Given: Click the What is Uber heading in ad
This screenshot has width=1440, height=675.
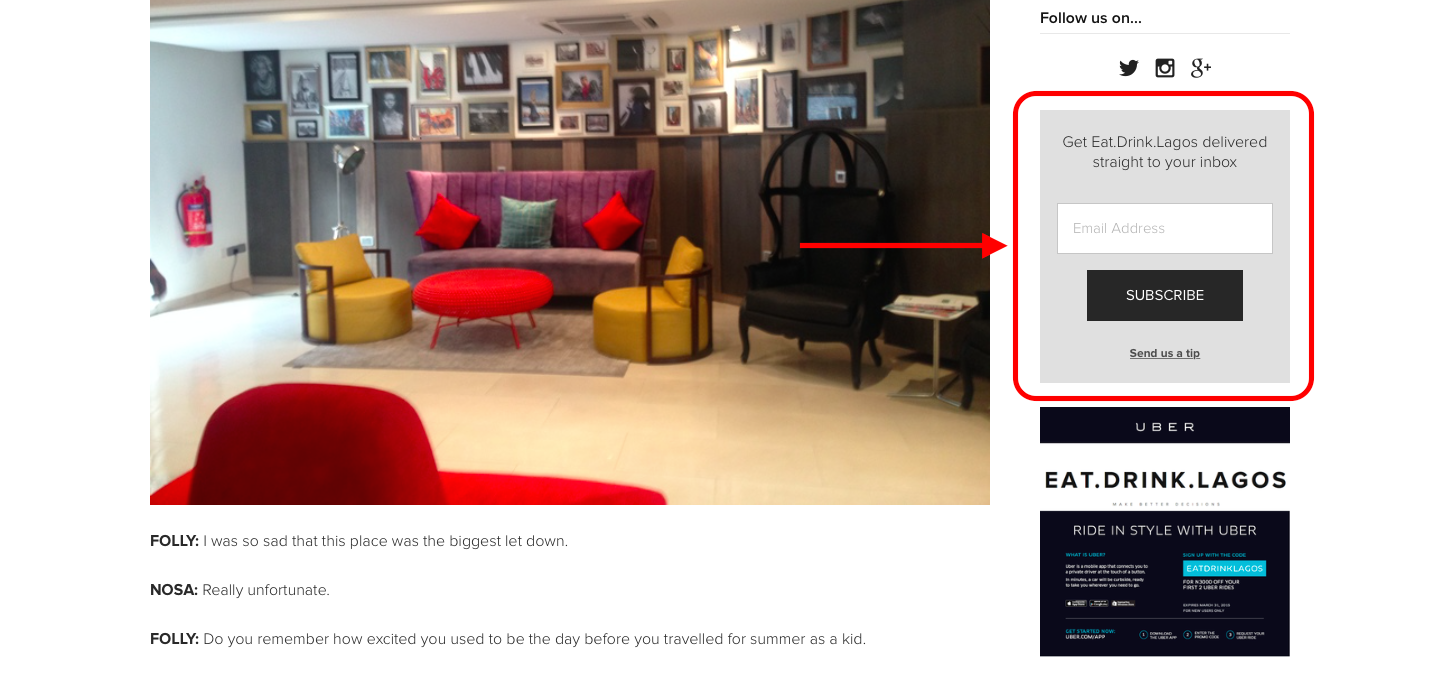Looking at the screenshot, I should coord(1085,555).
